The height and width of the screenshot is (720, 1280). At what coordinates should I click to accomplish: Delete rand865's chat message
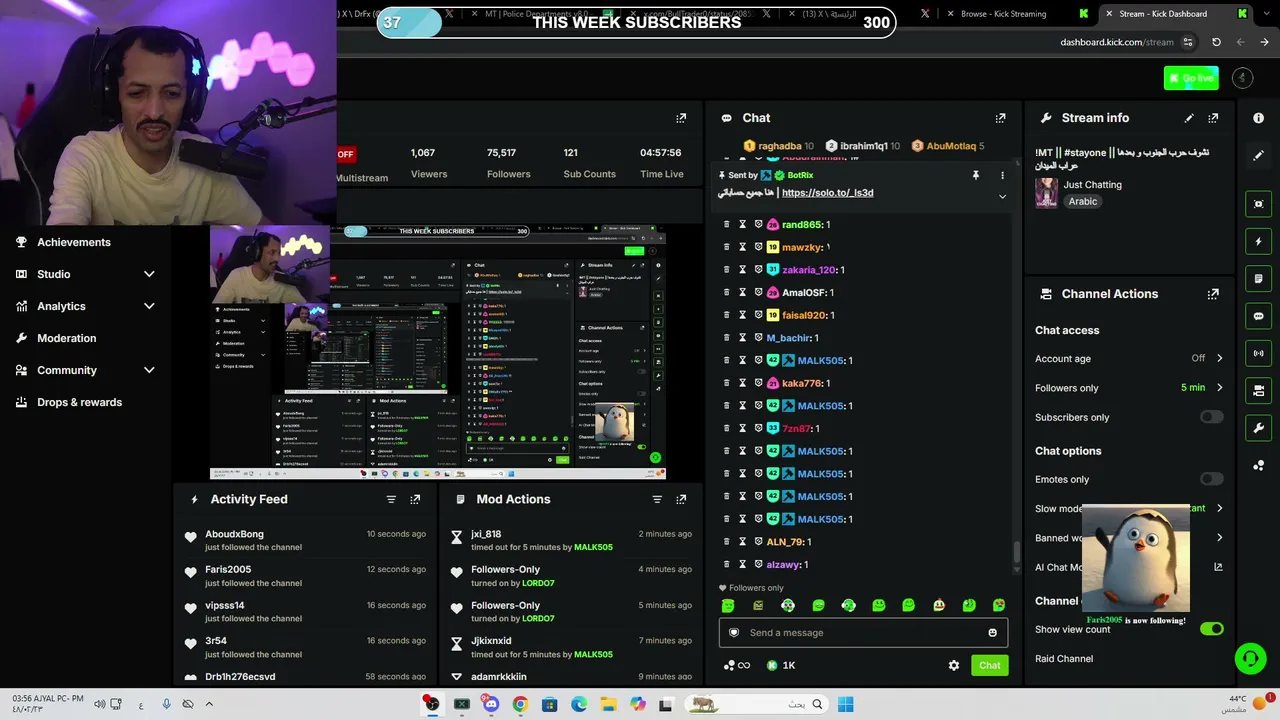point(726,225)
